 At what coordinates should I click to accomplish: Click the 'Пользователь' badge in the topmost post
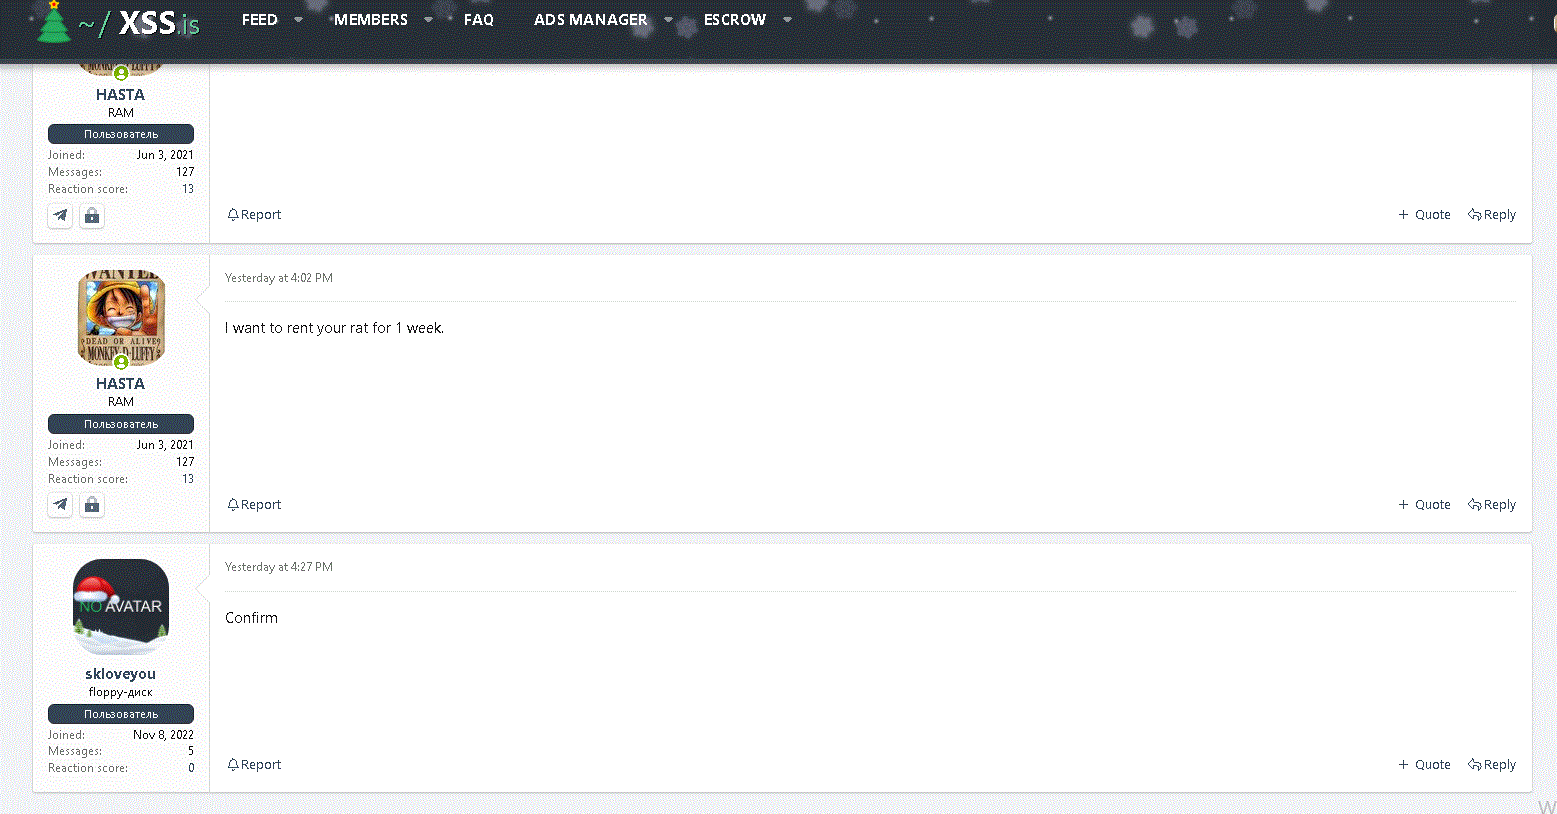[x=121, y=134]
